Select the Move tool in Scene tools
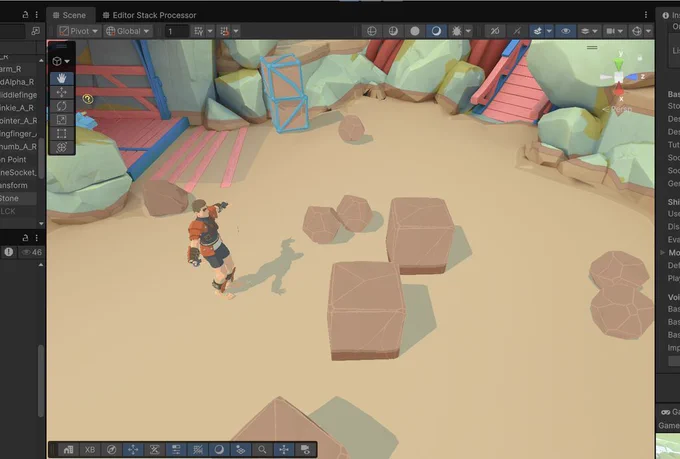The height and width of the screenshot is (459, 680). (62, 92)
